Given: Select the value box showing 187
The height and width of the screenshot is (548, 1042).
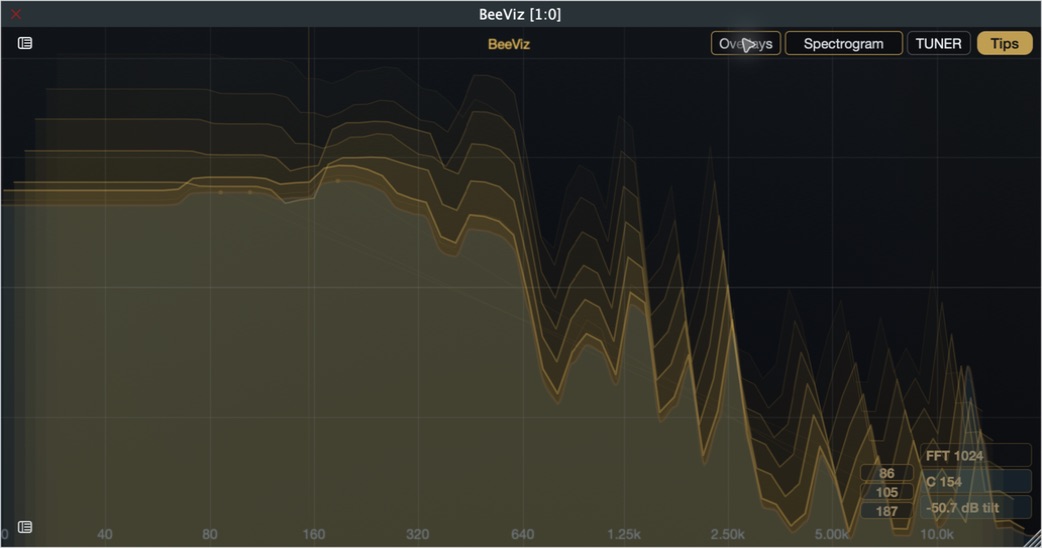Looking at the screenshot, I should coord(886,511).
